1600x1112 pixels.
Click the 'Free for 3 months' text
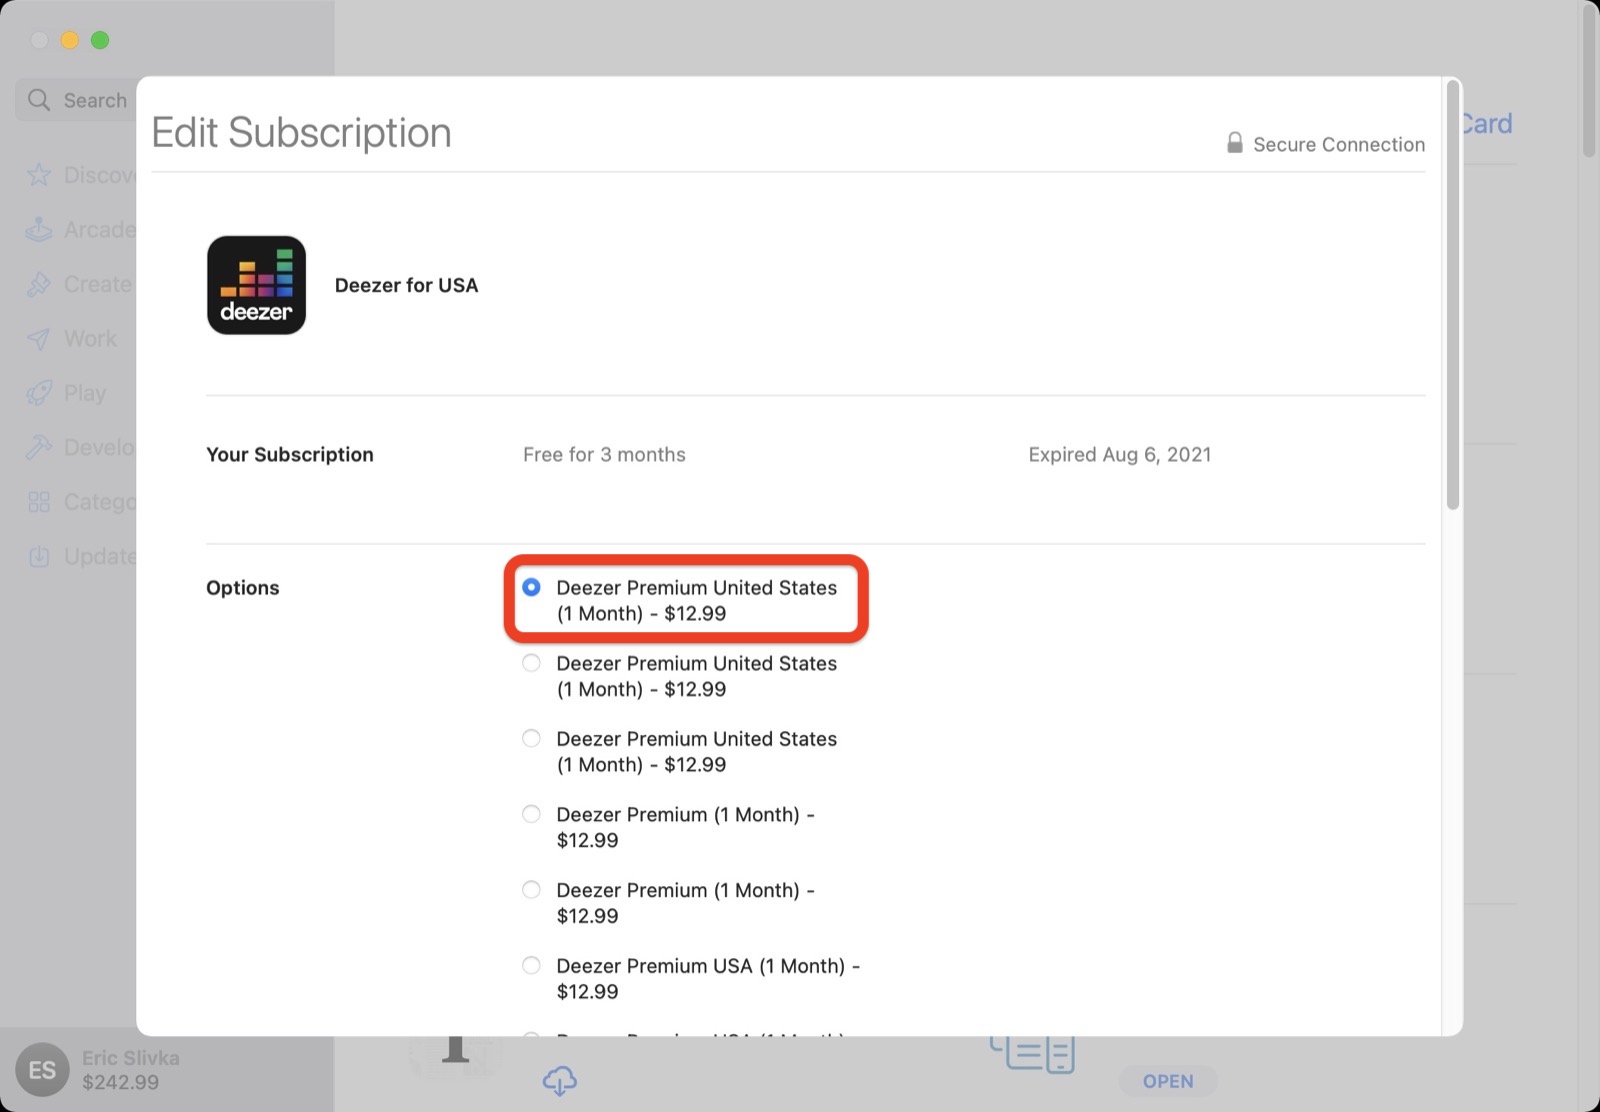[604, 454]
